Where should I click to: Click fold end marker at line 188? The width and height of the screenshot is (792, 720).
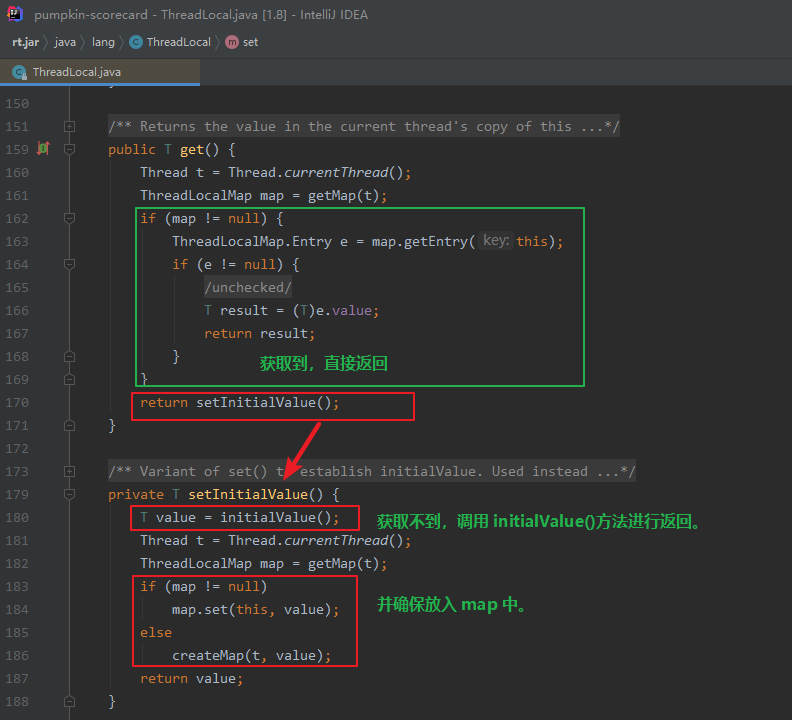click(x=70, y=701)
